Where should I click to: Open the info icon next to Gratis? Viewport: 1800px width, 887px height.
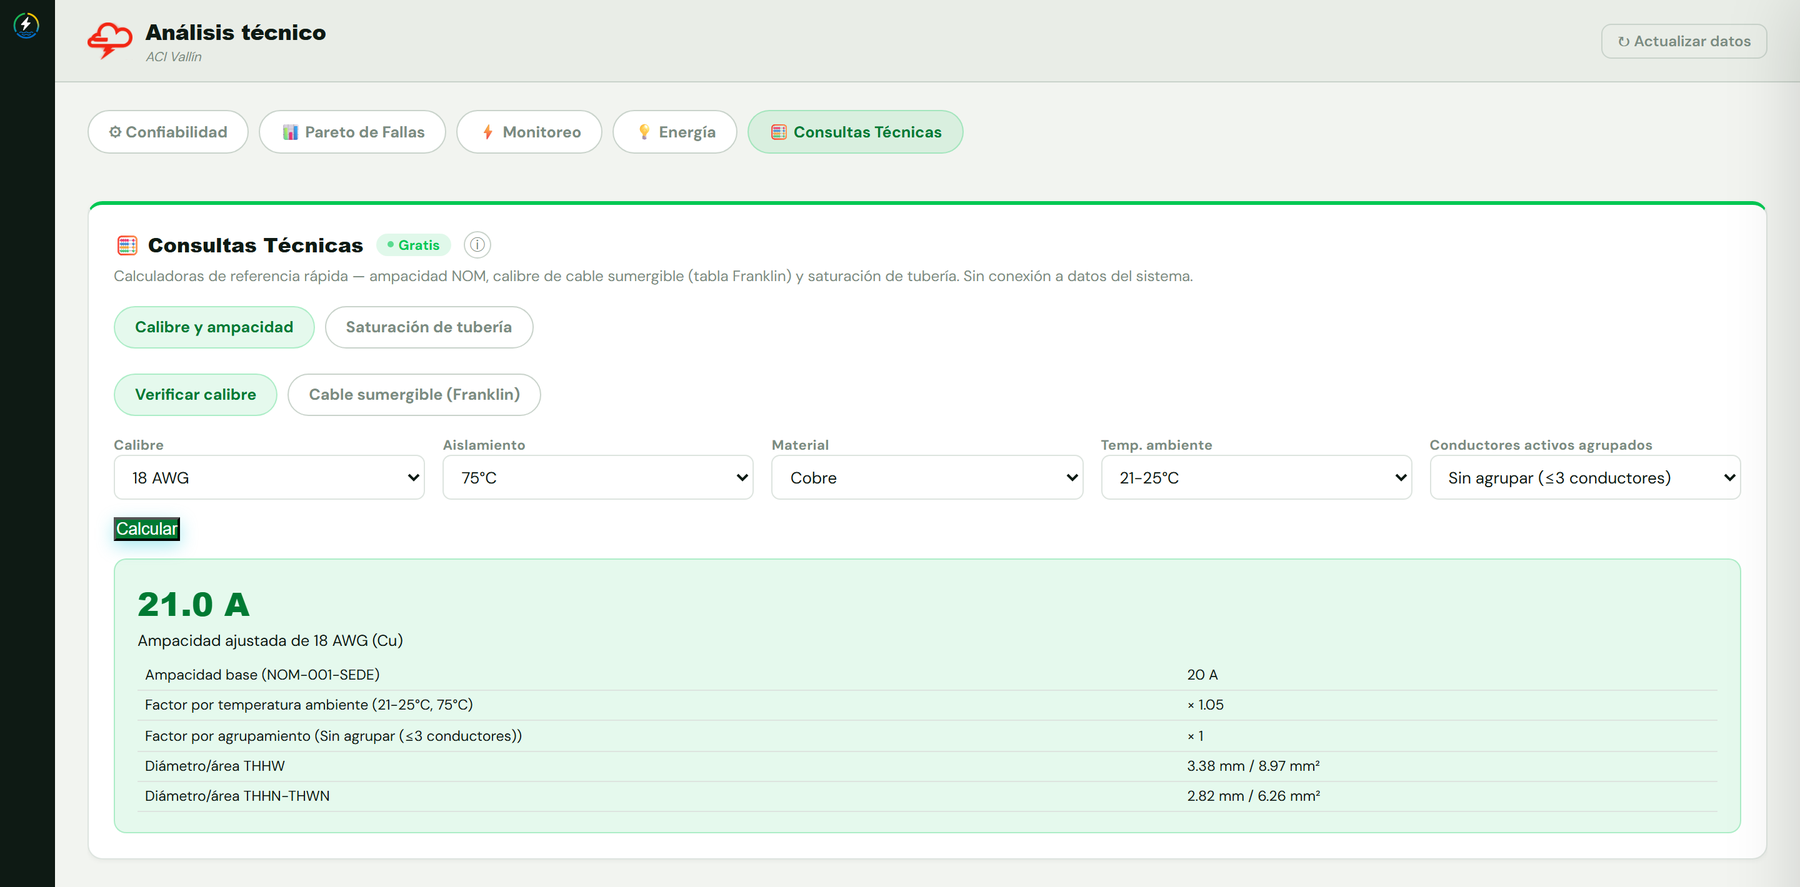pos(477,245)
